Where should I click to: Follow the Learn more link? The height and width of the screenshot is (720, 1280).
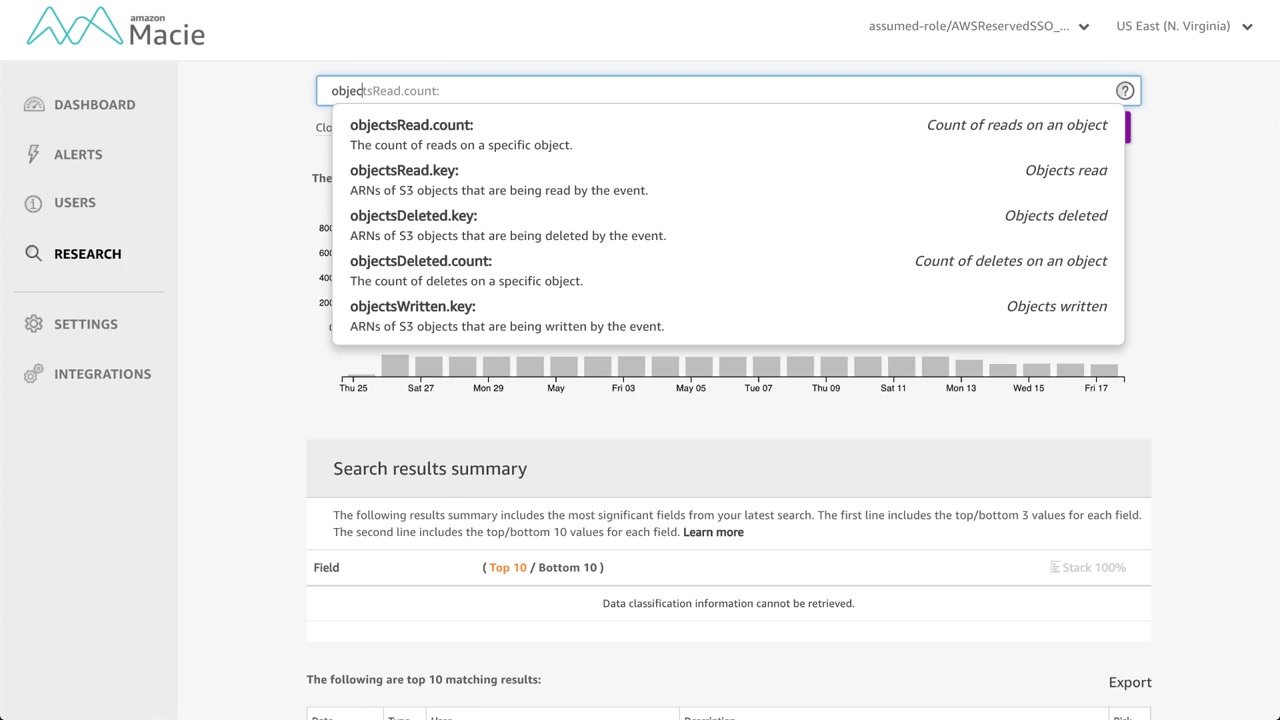click(x=713, y=533)
